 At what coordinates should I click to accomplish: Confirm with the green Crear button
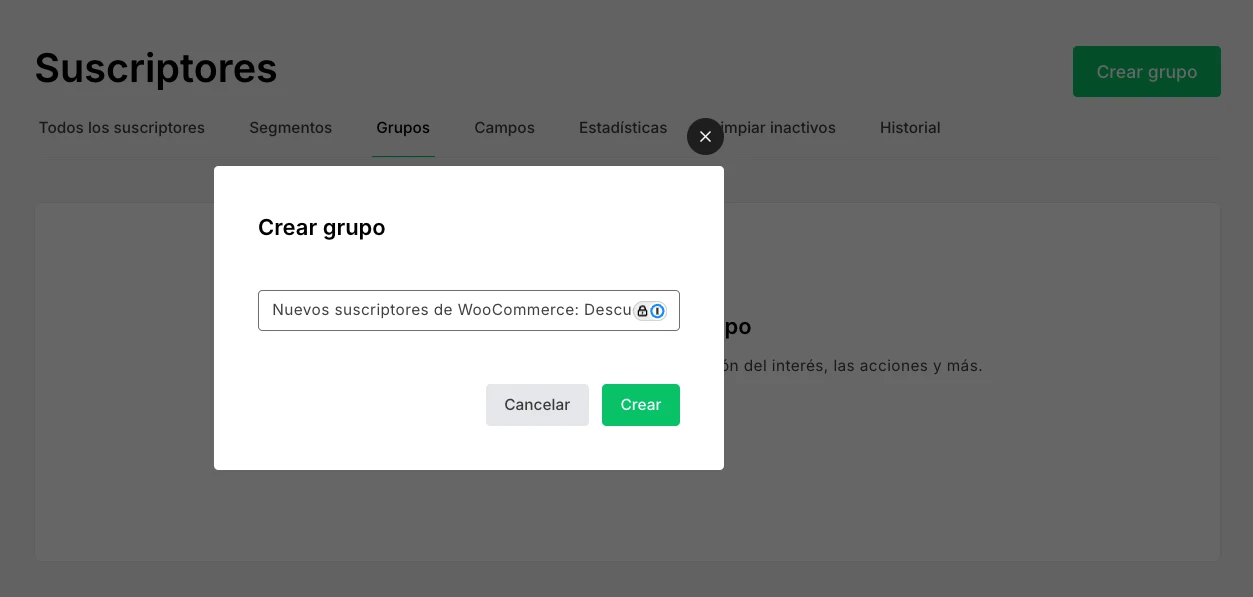click(x=640, y=405)
